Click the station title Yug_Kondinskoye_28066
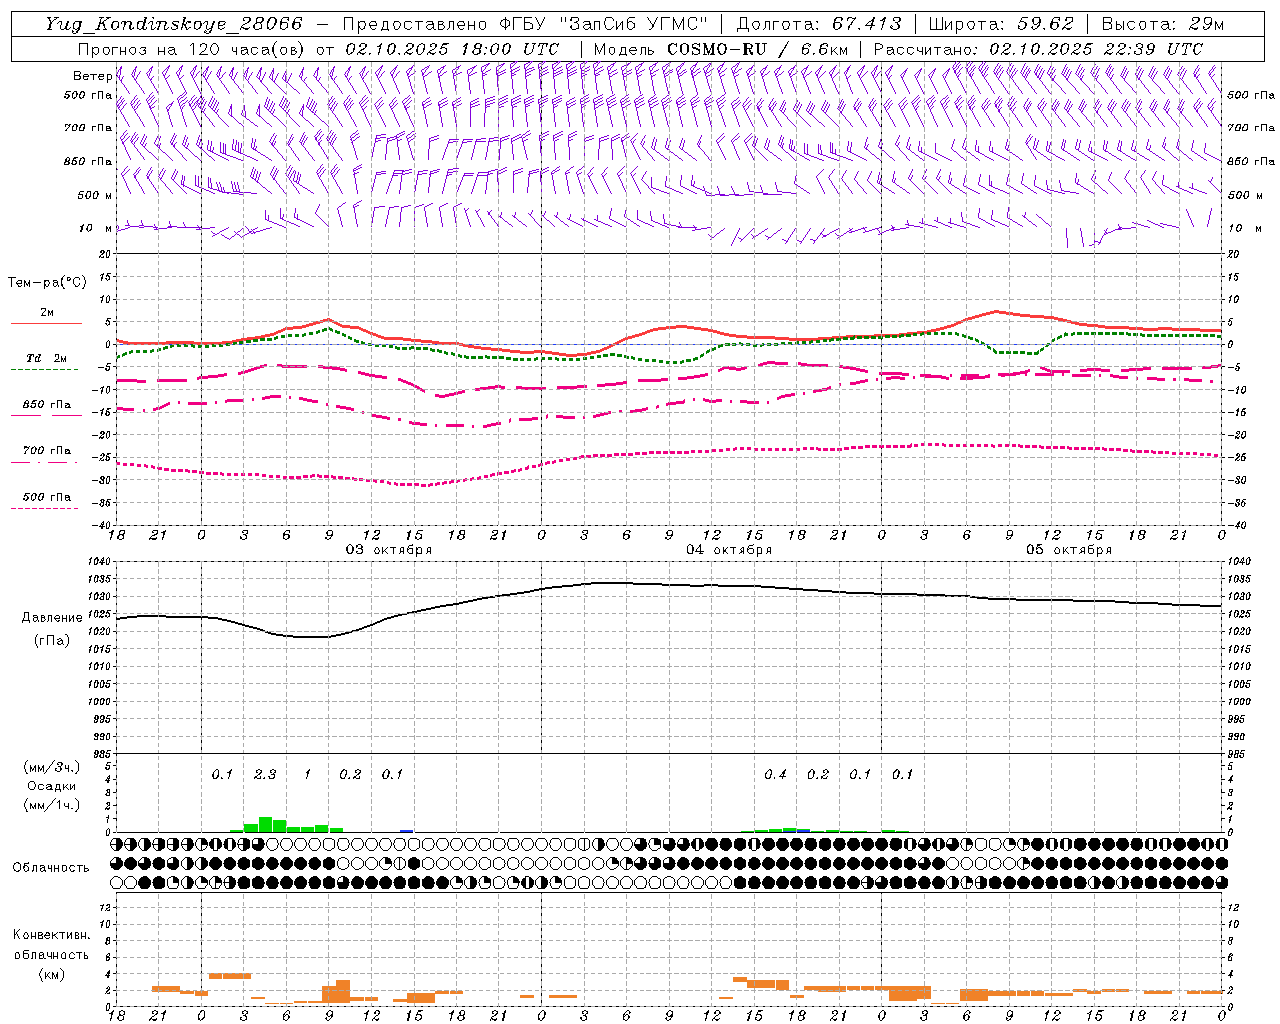Screen dimensions: 1280x1024 tap(174, 24)
